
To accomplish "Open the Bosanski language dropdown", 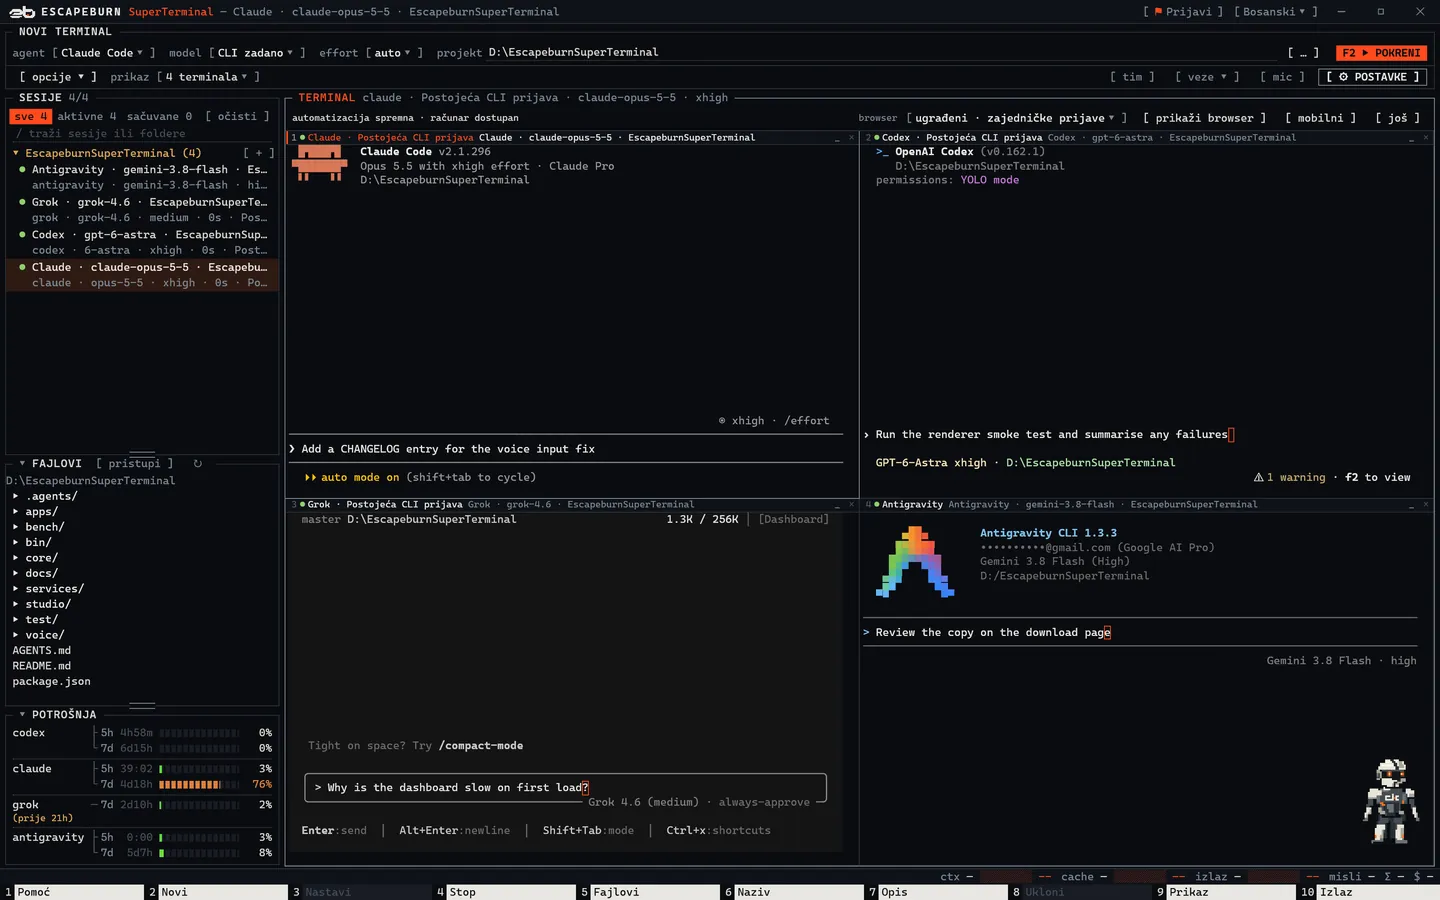I will (1275, 12).
